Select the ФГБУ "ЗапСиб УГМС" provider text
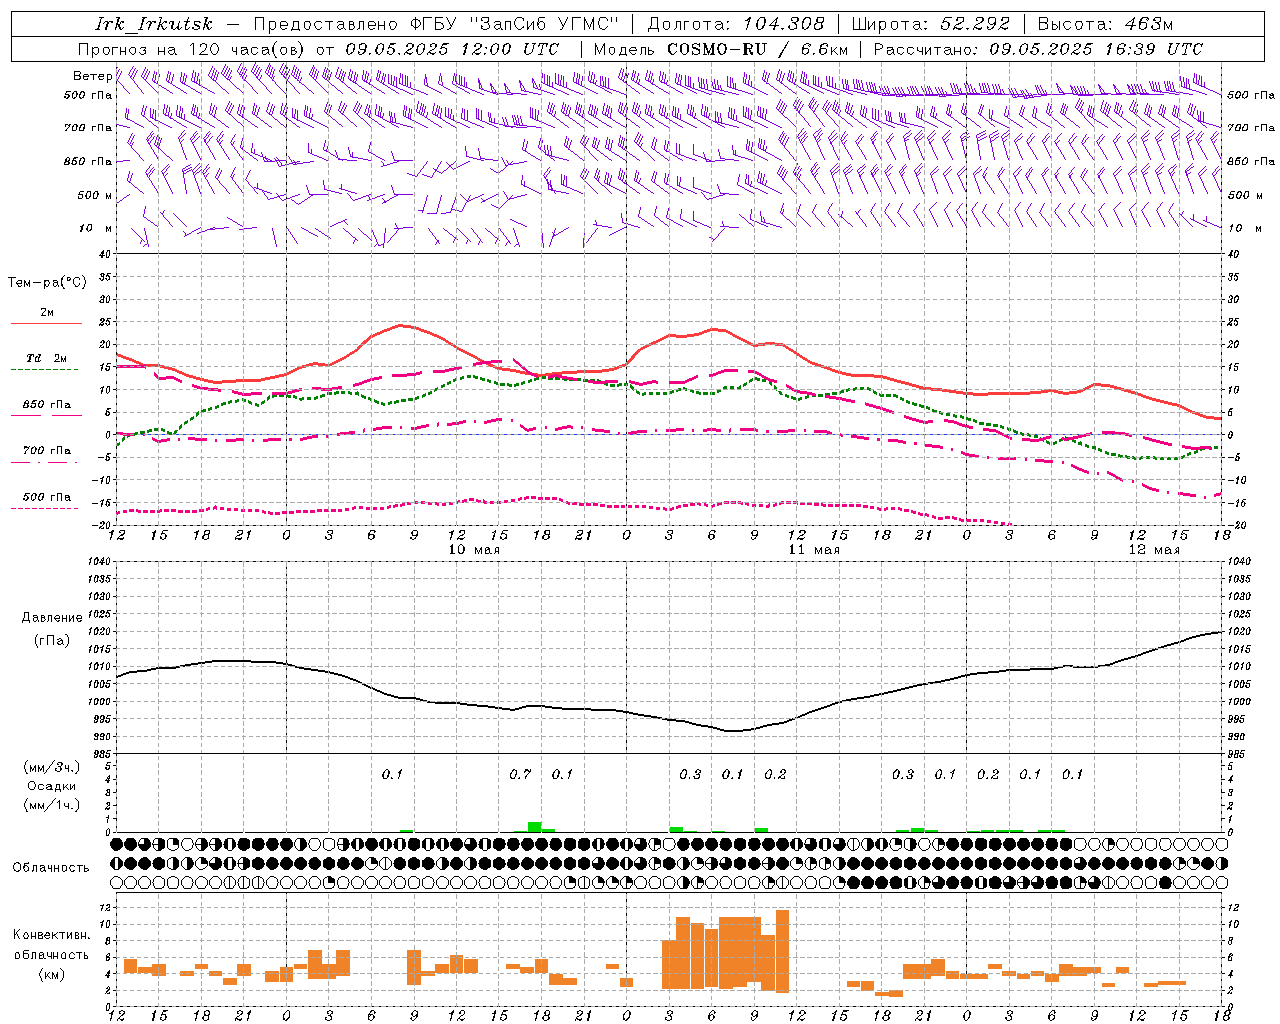1280x1024 pixels. [516, 25]
